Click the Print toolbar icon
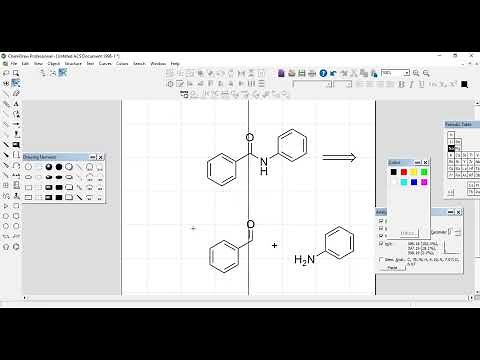480x360 pixels. tap(312, 73)
